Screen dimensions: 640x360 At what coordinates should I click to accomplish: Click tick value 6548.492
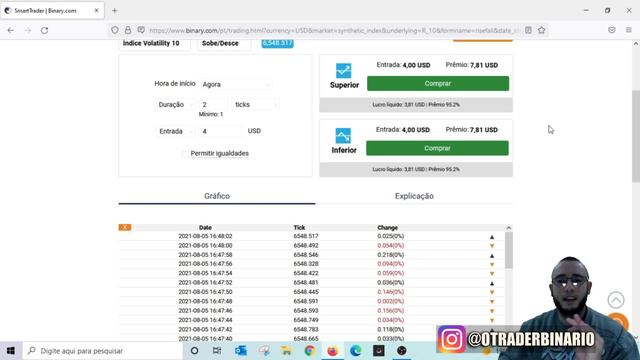click(306, 245)
